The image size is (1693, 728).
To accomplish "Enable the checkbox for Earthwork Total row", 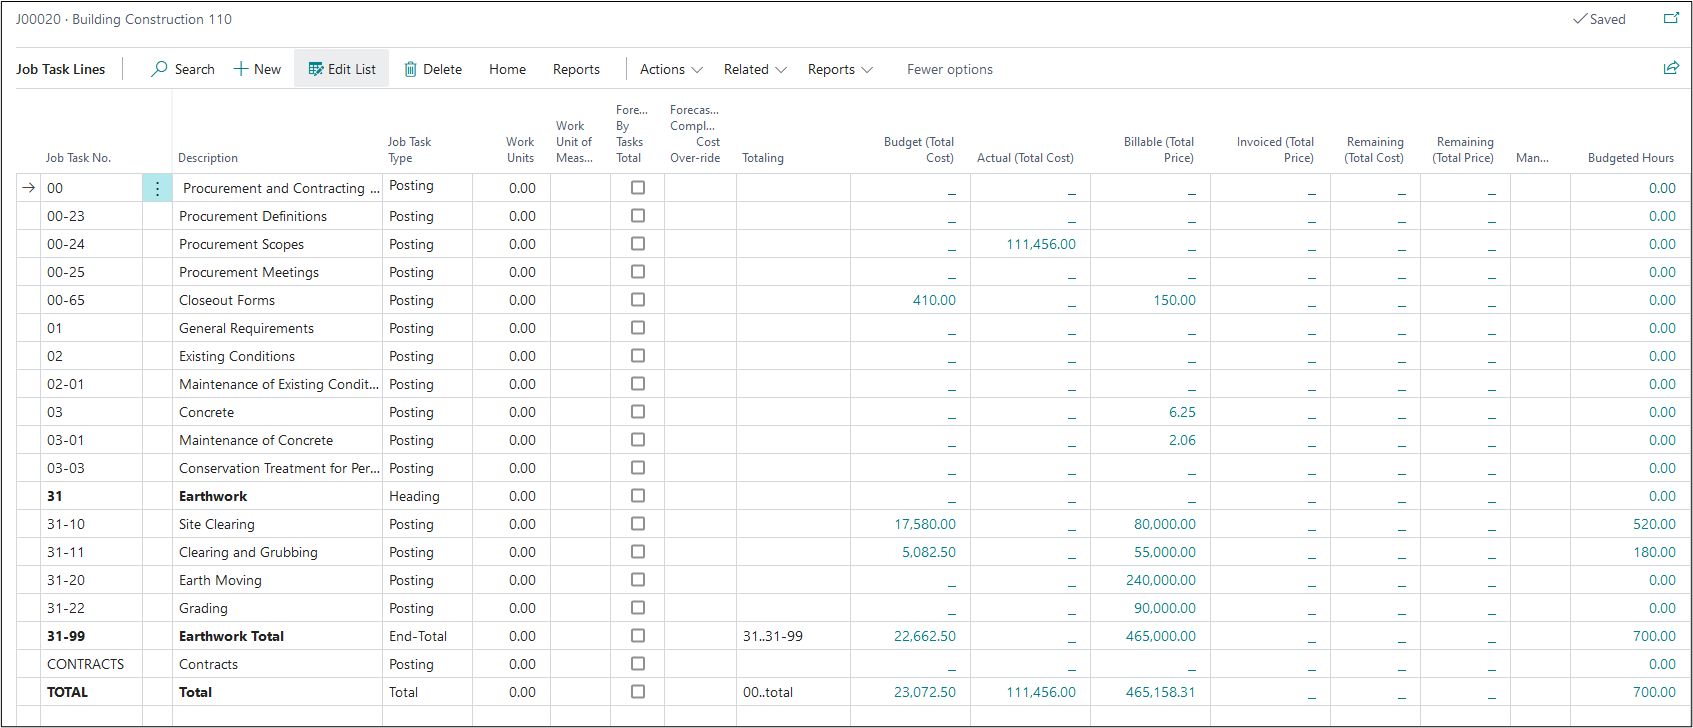I will click(638, 636).
